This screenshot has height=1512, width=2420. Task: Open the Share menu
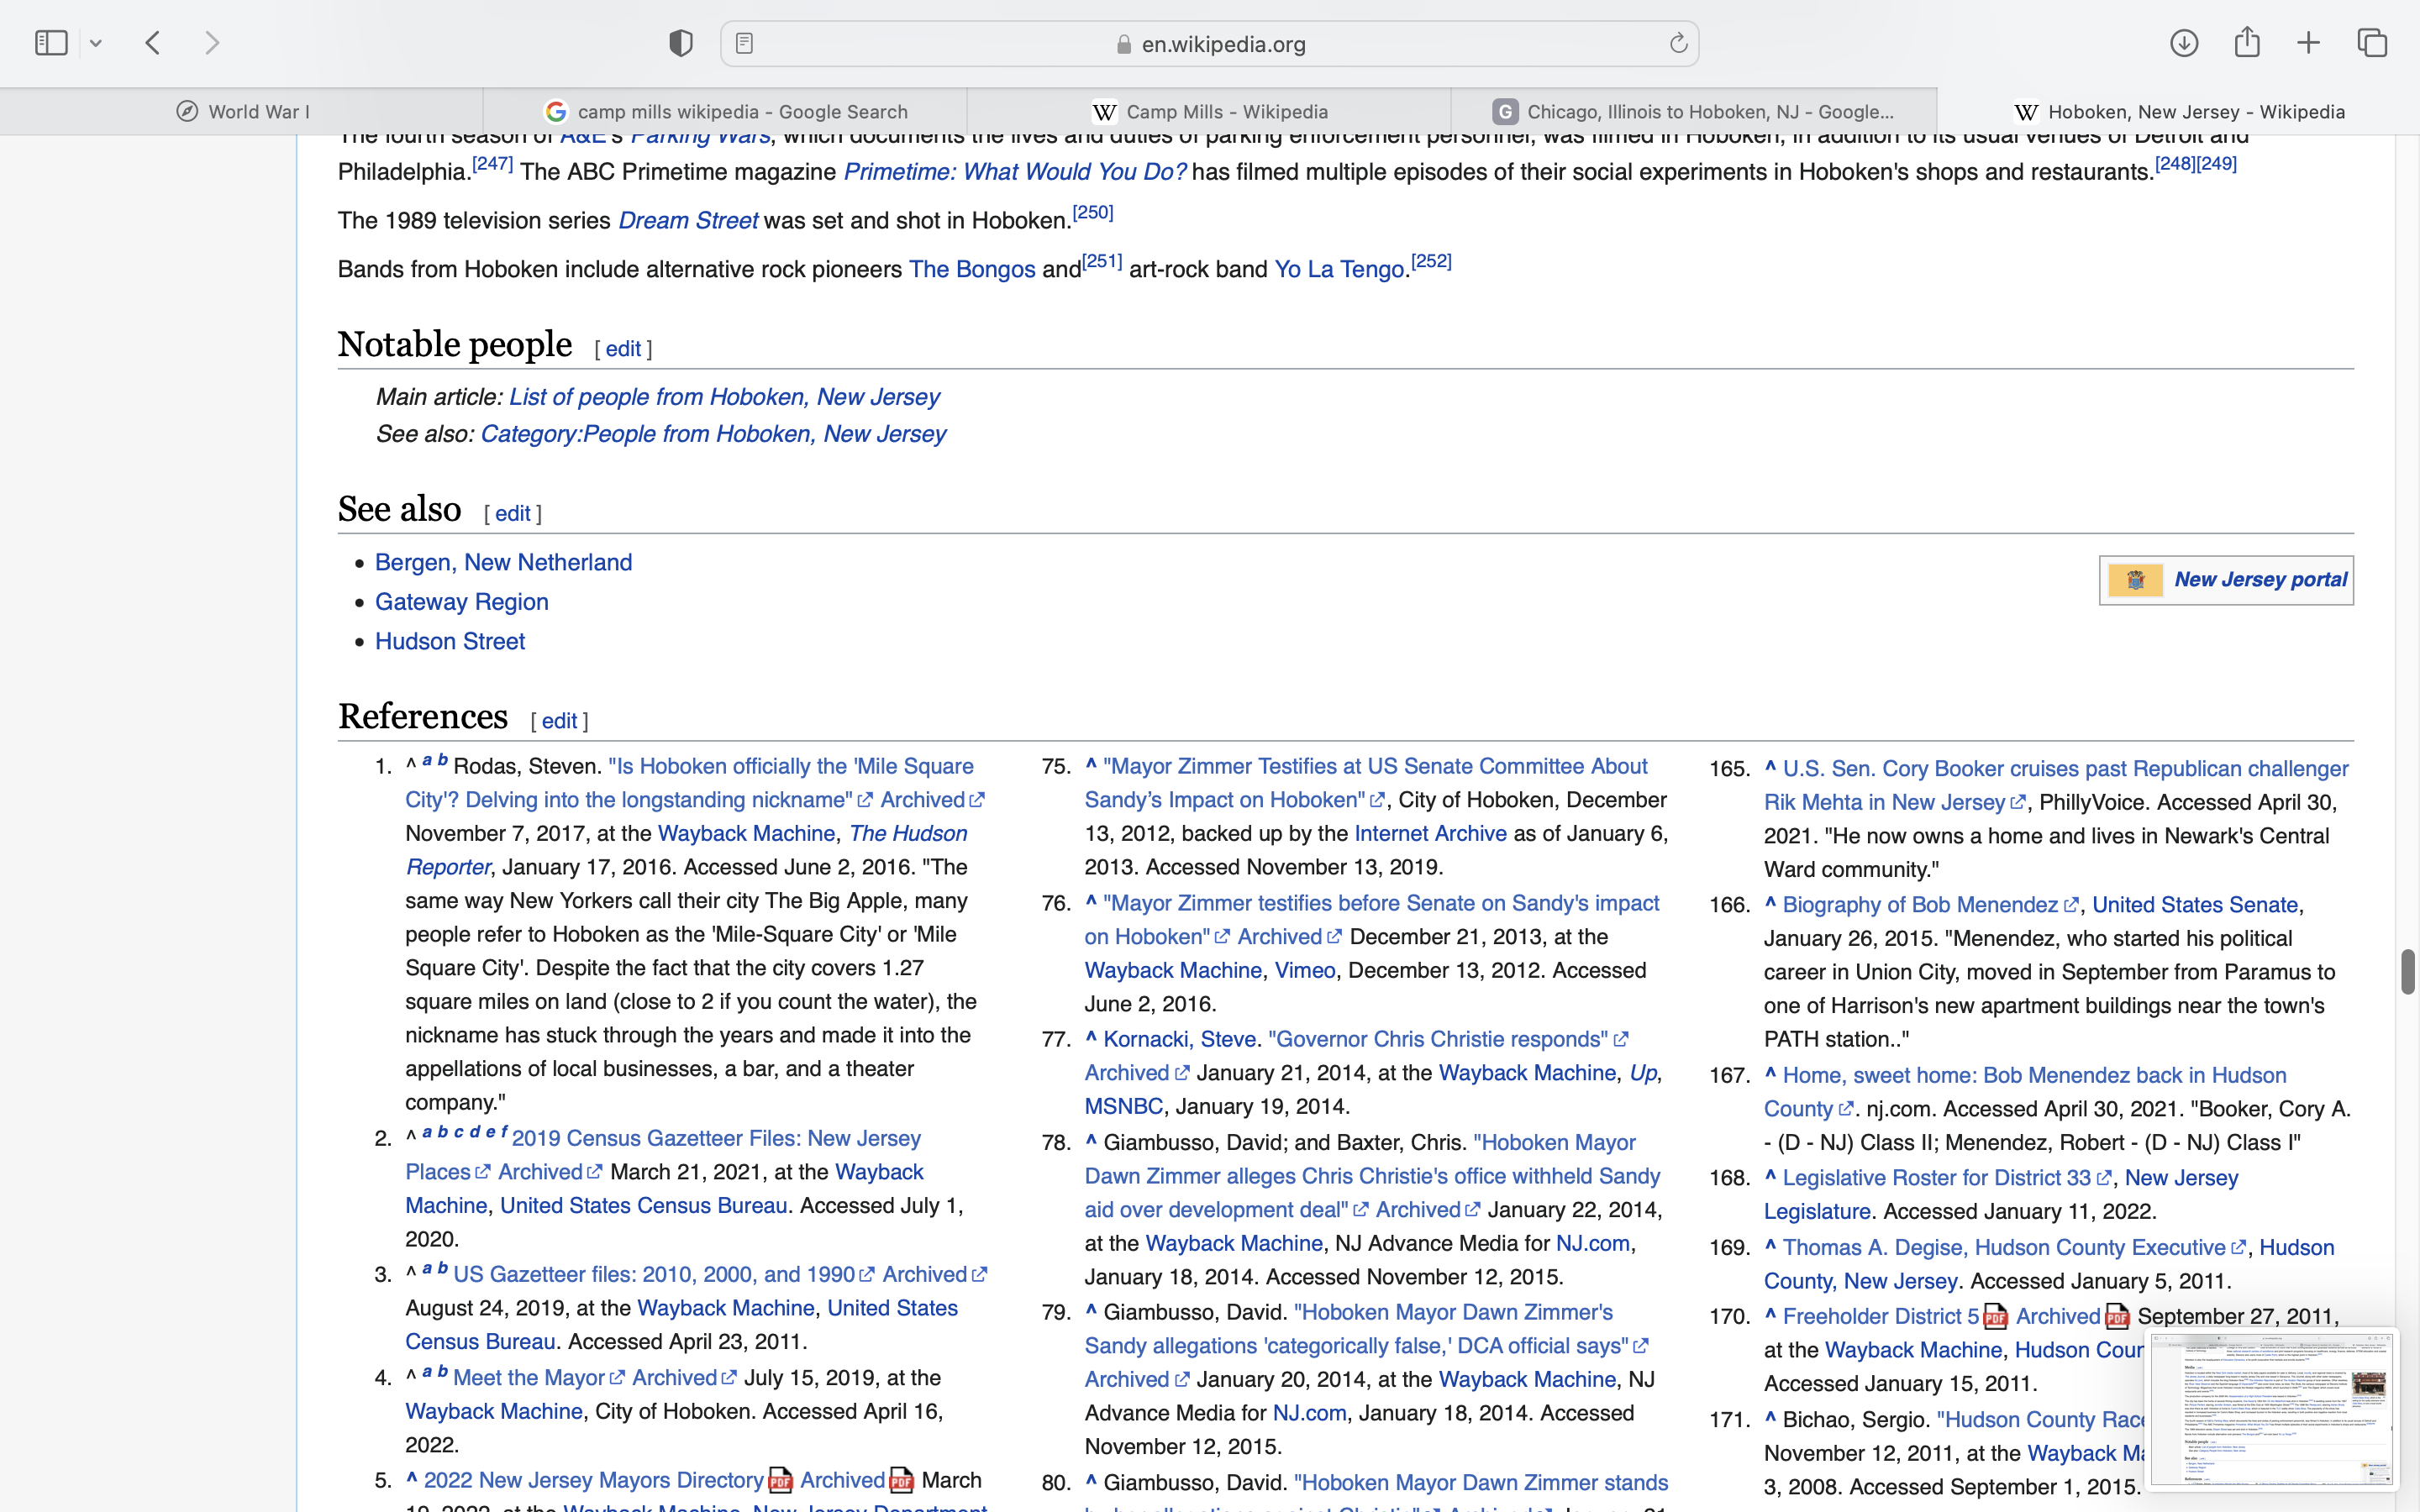point(2247,43)
